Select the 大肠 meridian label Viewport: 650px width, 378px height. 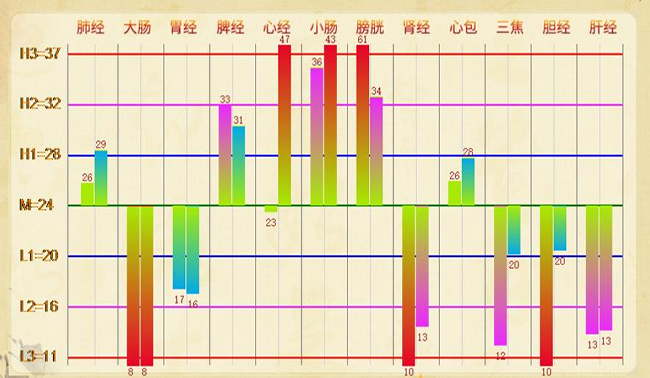(x=137, y=27)
